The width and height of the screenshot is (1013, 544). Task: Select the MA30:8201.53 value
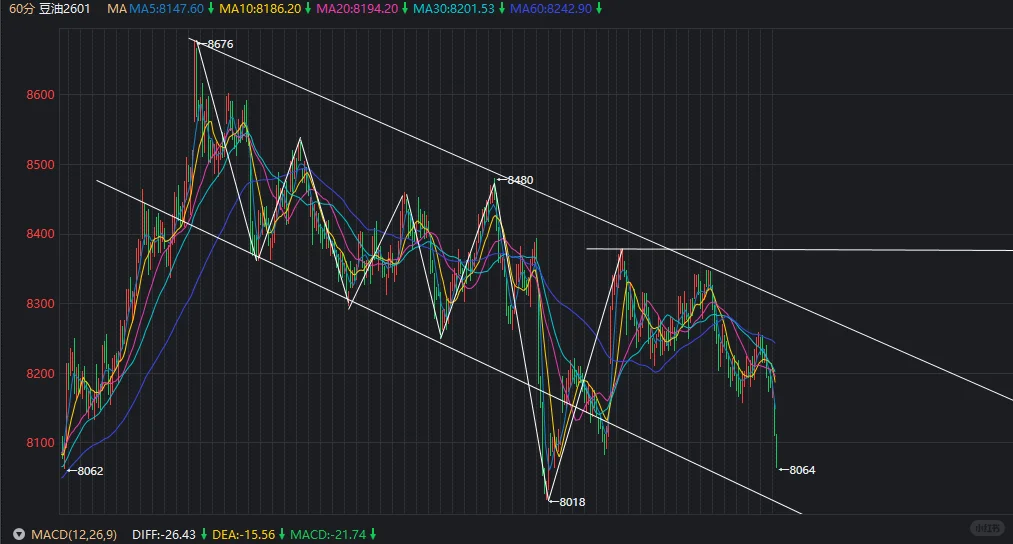click(x=454, y=8)
